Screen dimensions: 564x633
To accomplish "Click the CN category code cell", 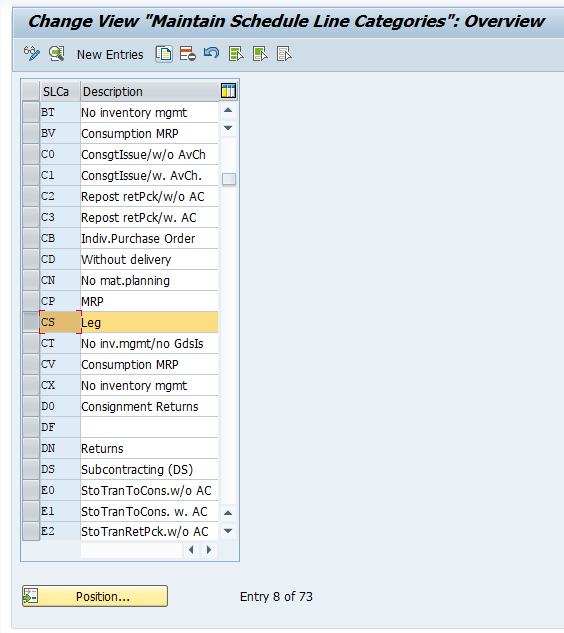I will [x=60, y=280].
